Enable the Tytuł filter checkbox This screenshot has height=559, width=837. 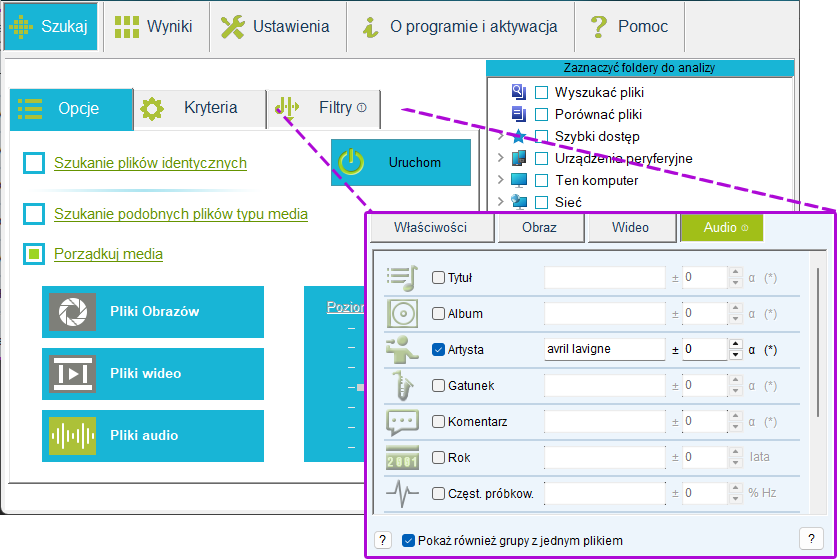tap(438, 278)
